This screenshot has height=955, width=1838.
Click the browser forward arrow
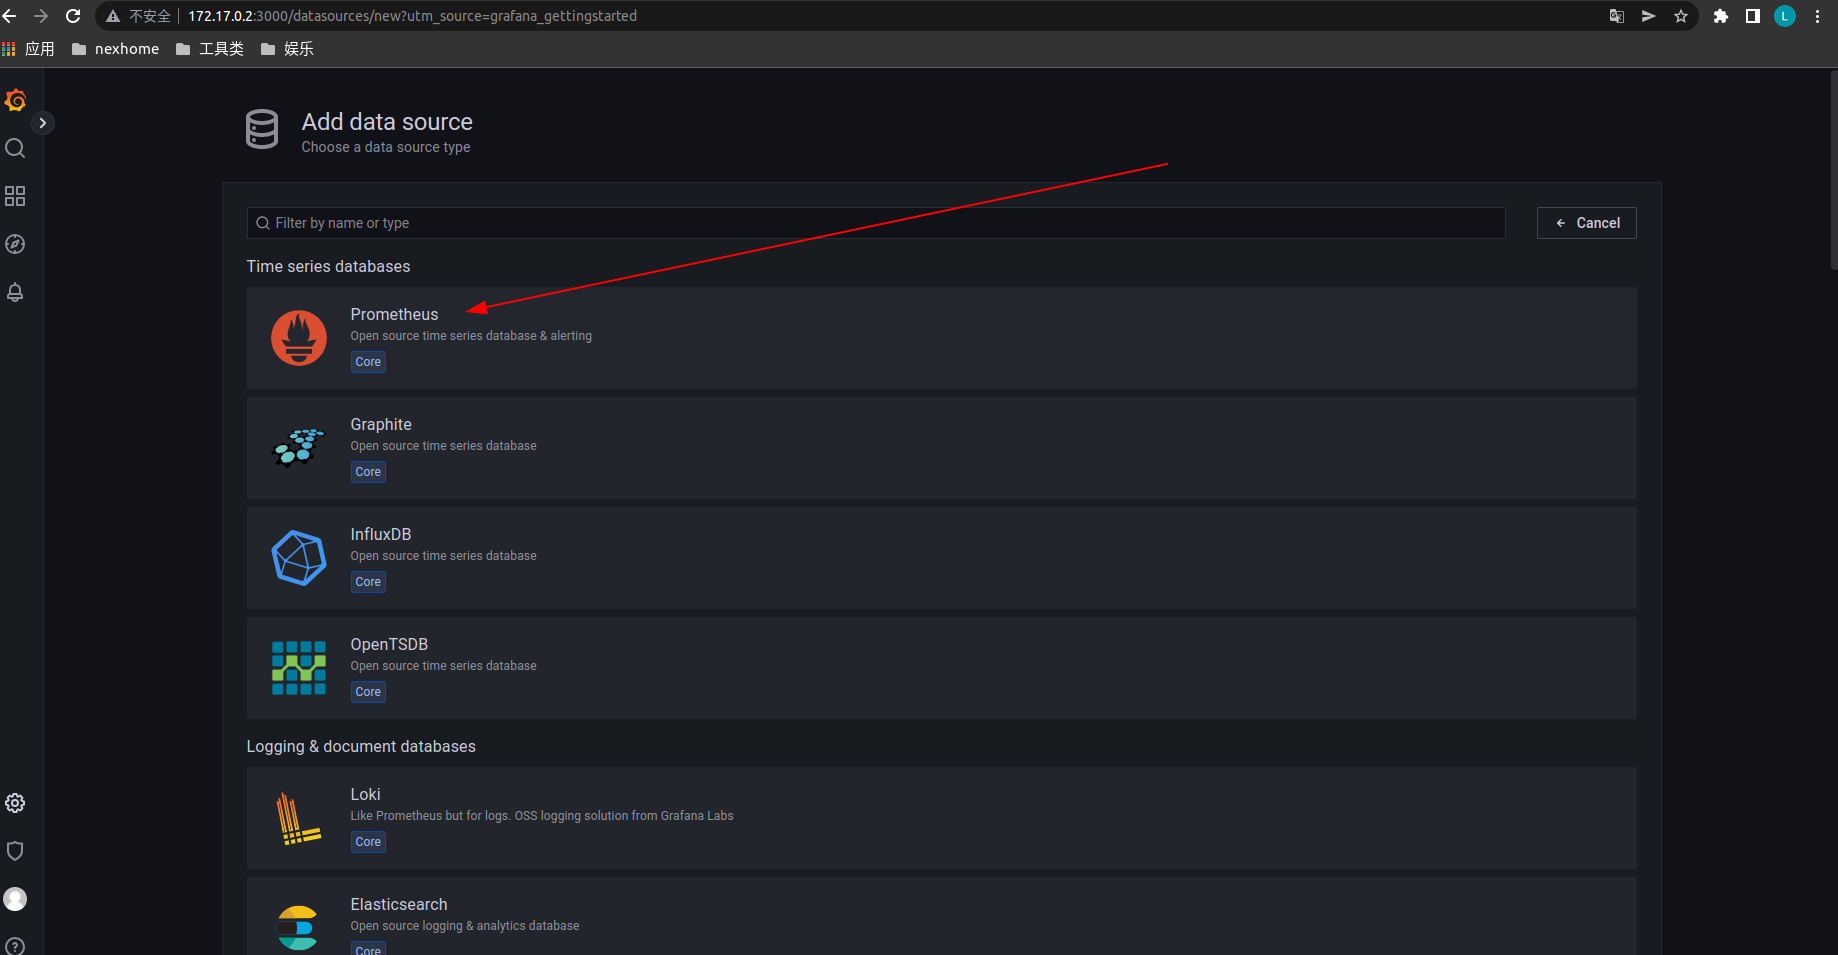41,16
